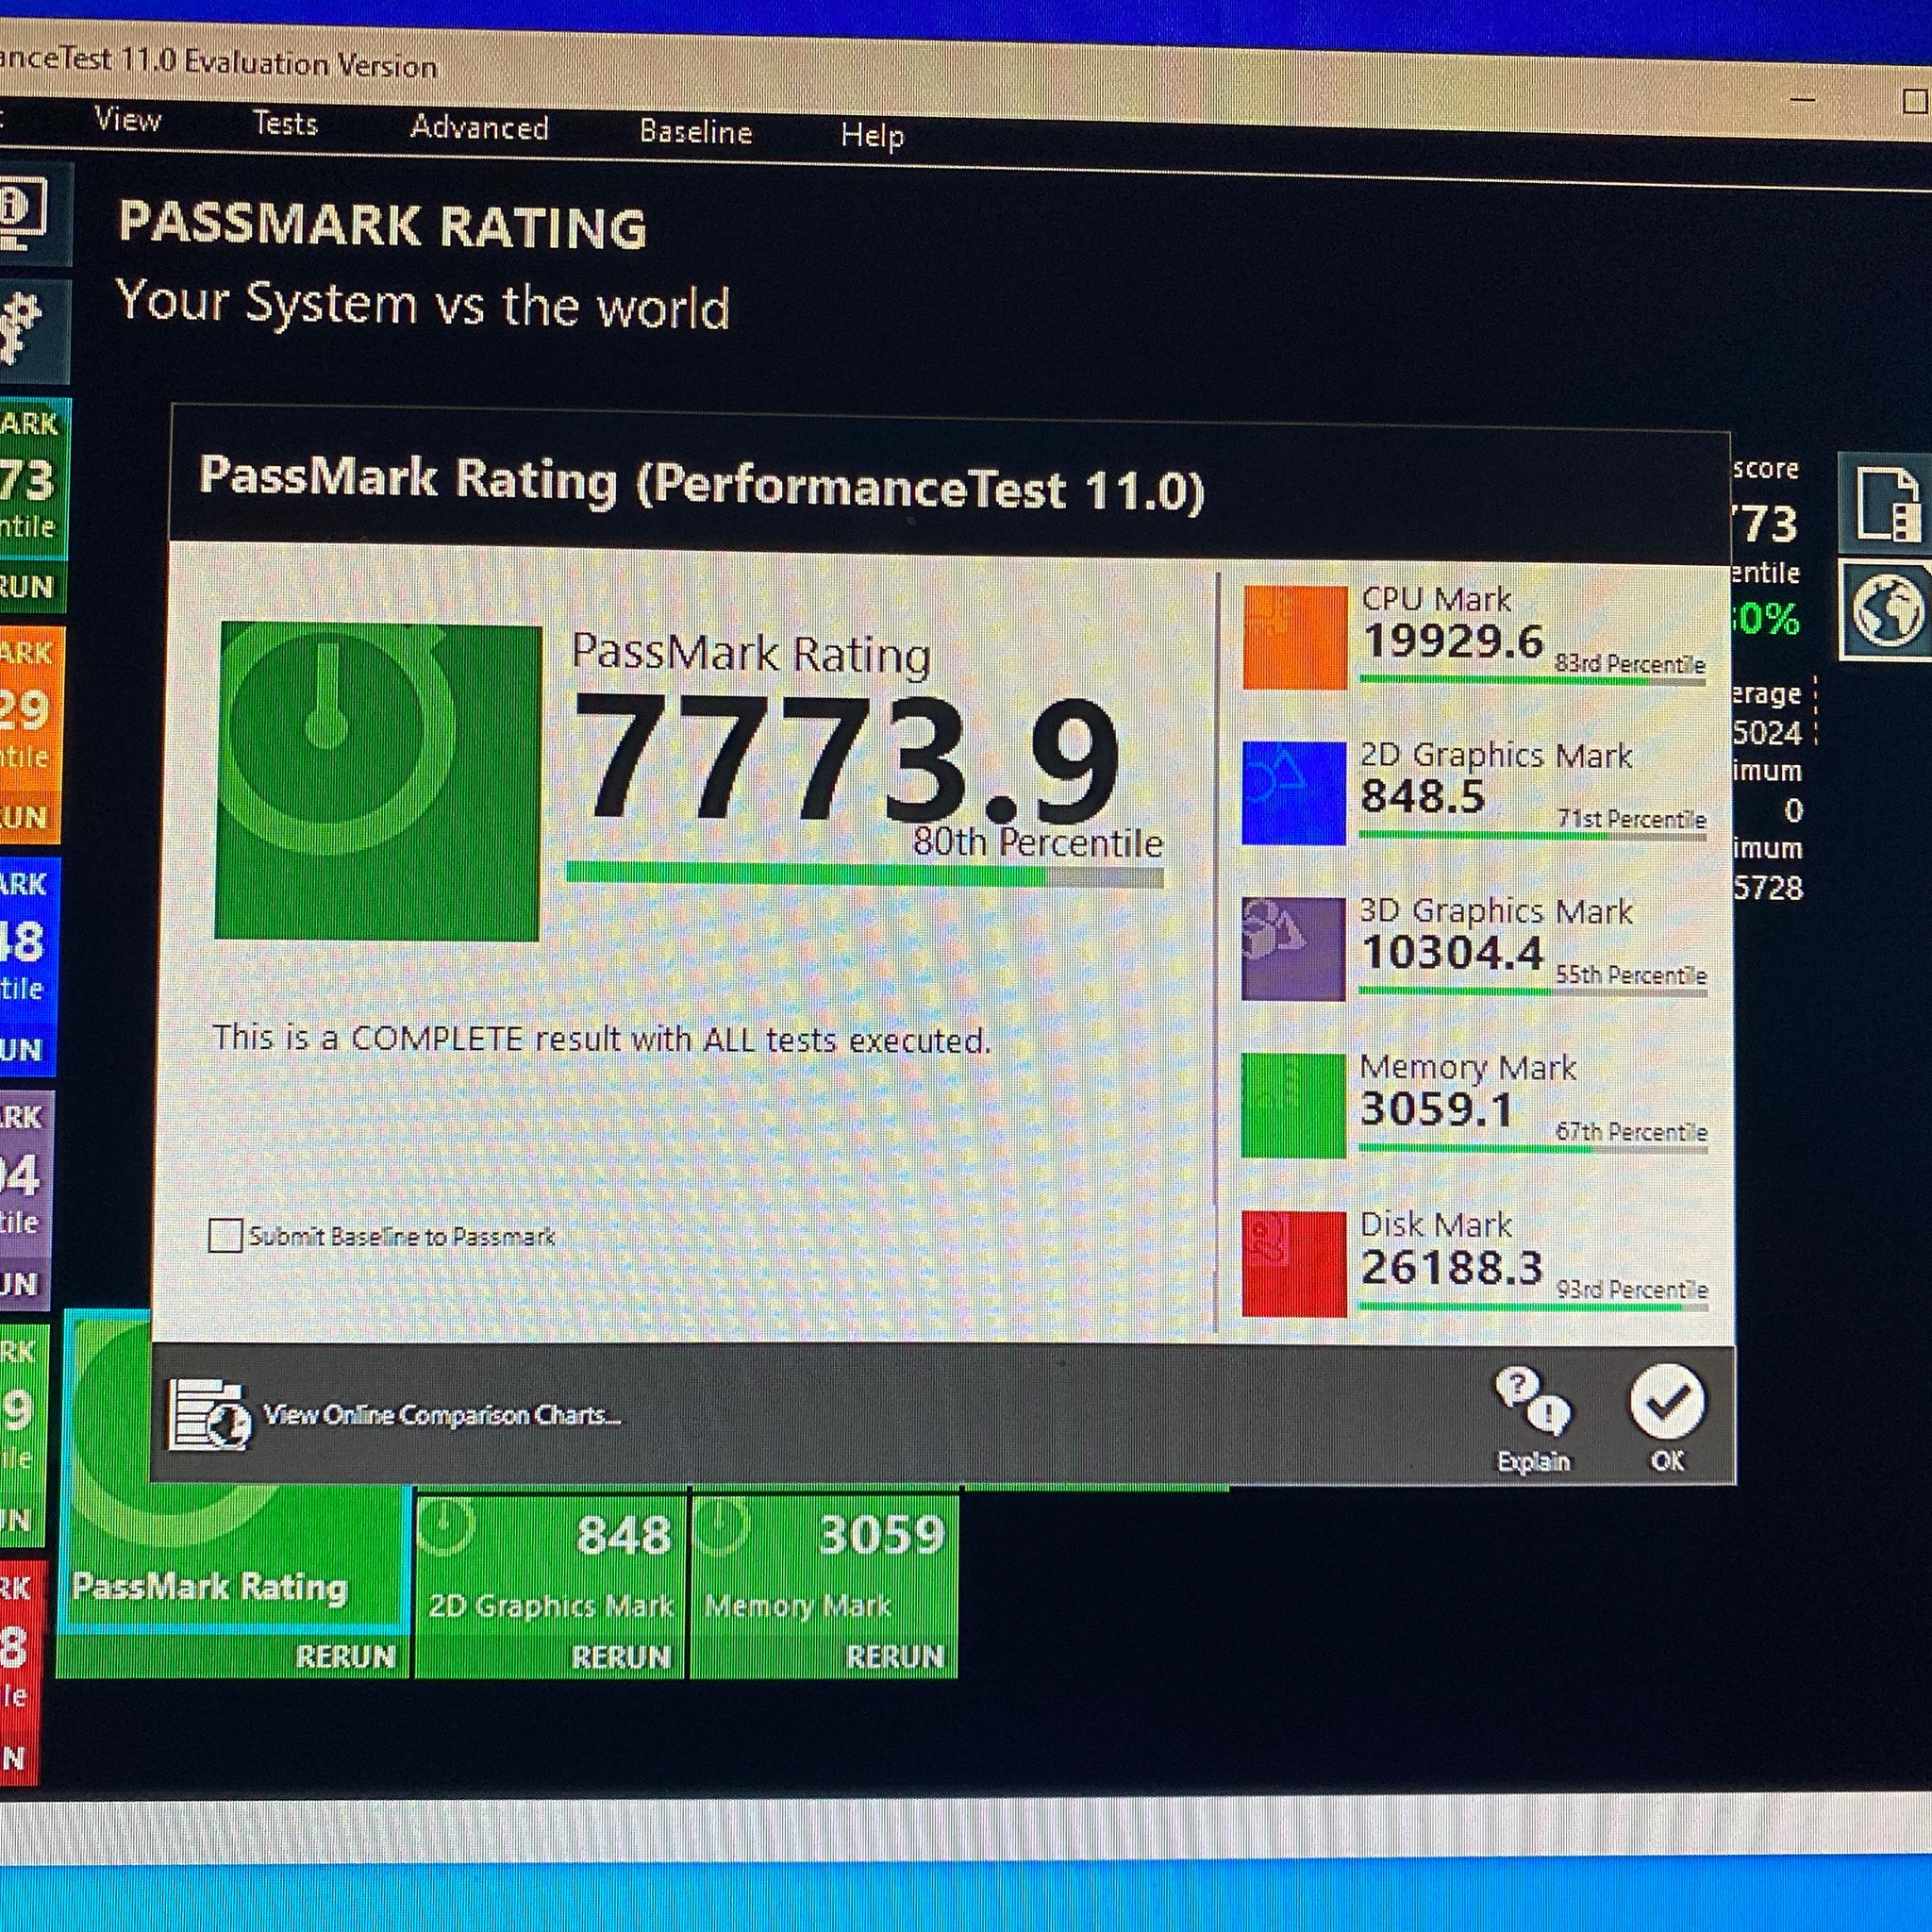Confirm dialog with OK checkmark
The height and width of the screenshot is (1932, 1932).
[x=1667, y=1418]
